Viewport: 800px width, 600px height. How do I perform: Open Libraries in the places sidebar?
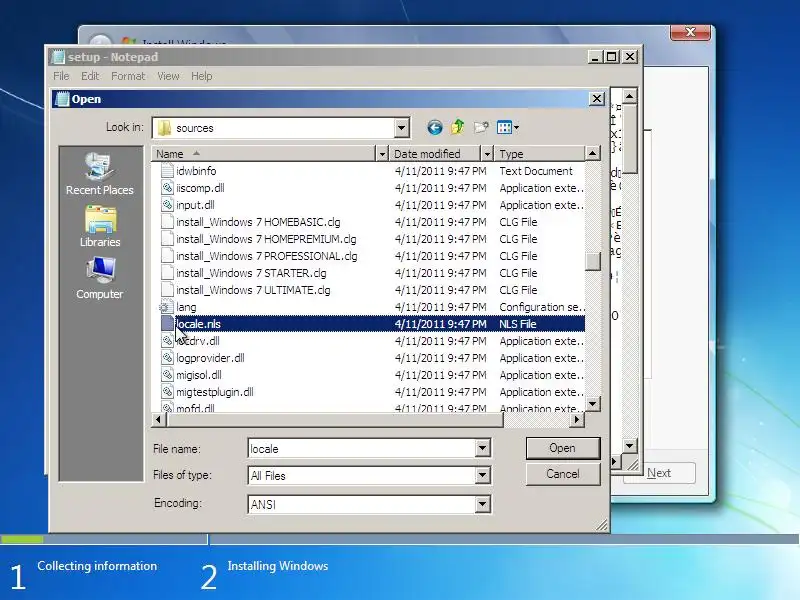(x=100, y=227)
